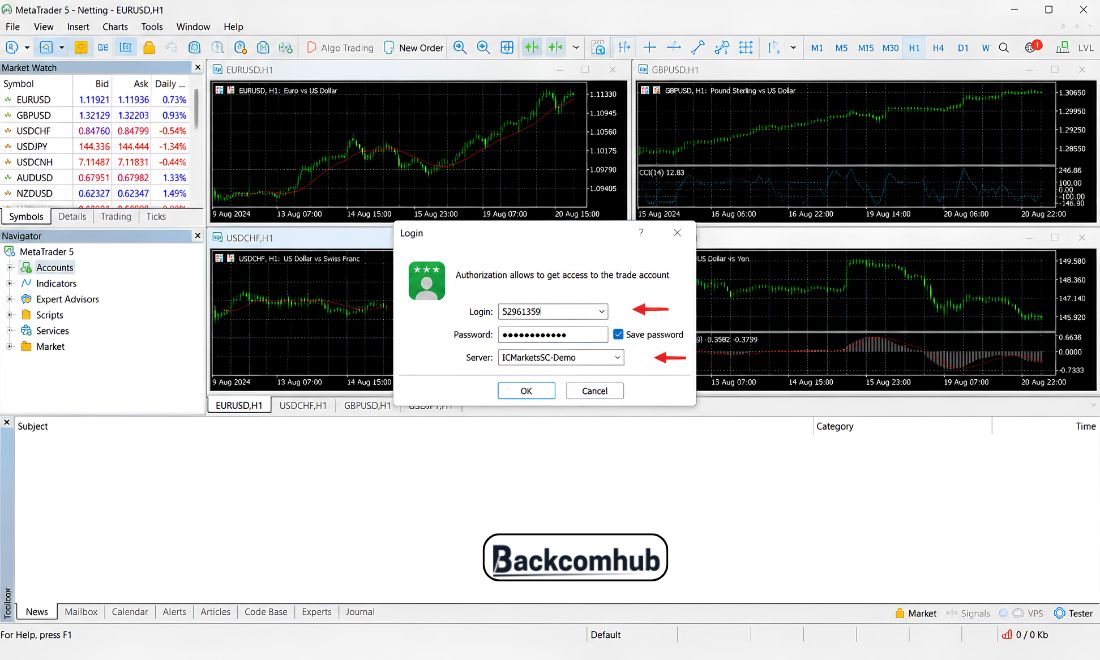Click the VPS button in Toolbox bar
Screen dimensions: 1100x660
1028,613
